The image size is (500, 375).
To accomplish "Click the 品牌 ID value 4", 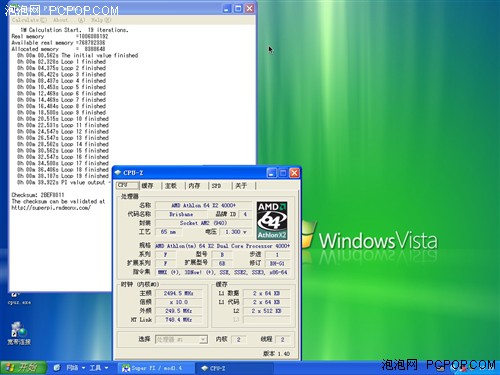I will pyautogui.click(x=245, y=214).
